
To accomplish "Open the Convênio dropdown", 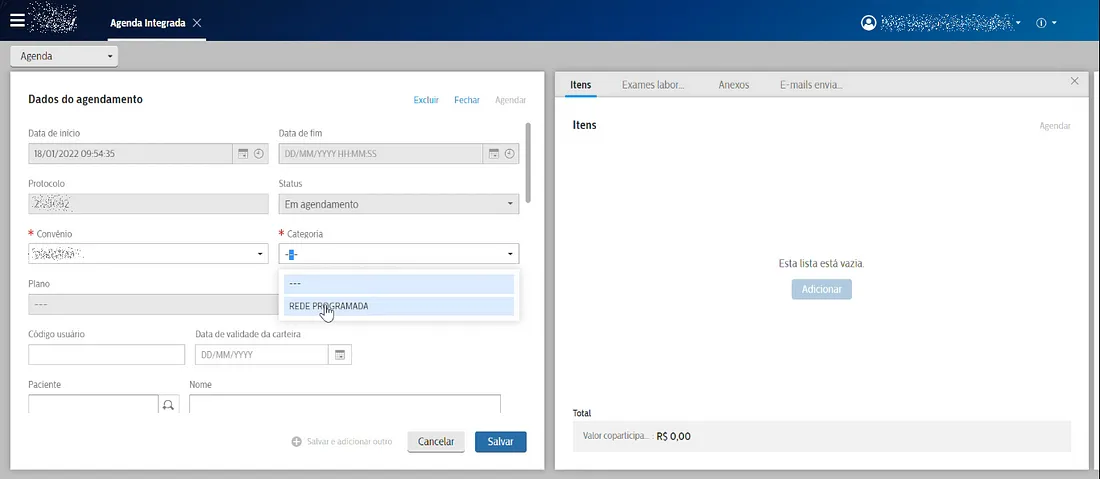I will click(x=148, y=254).
